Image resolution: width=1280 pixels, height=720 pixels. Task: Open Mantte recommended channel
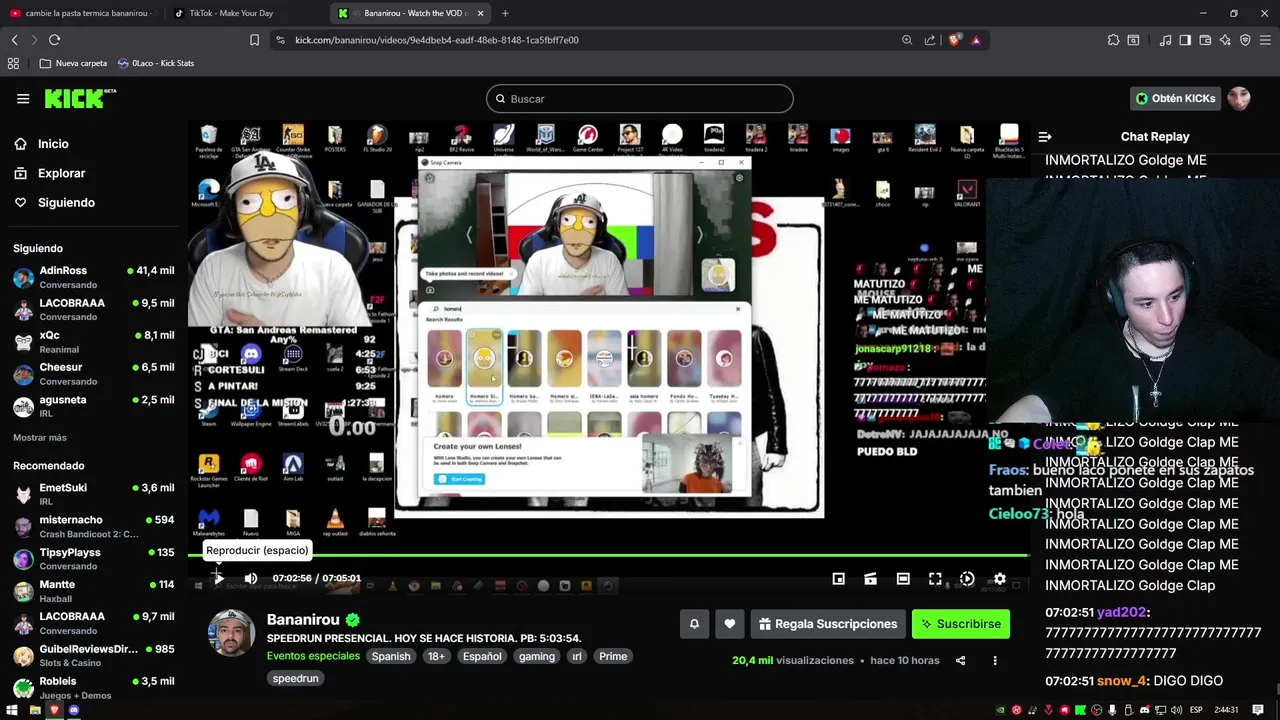click(x=94, y=590)
